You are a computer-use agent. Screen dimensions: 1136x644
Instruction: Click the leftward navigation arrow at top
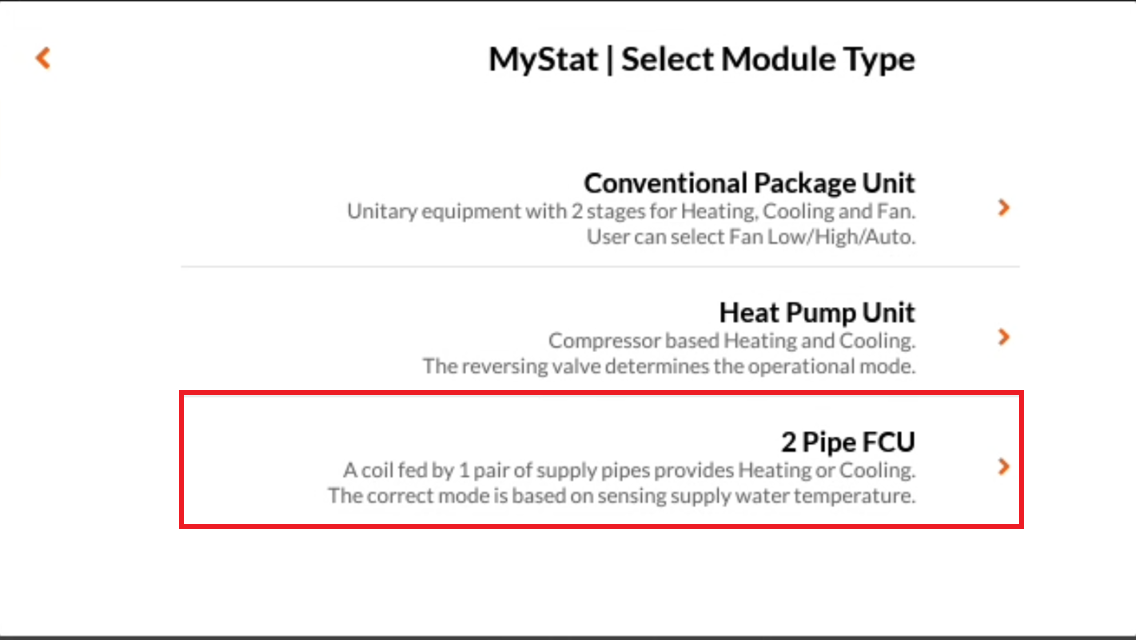pos(42,58)
